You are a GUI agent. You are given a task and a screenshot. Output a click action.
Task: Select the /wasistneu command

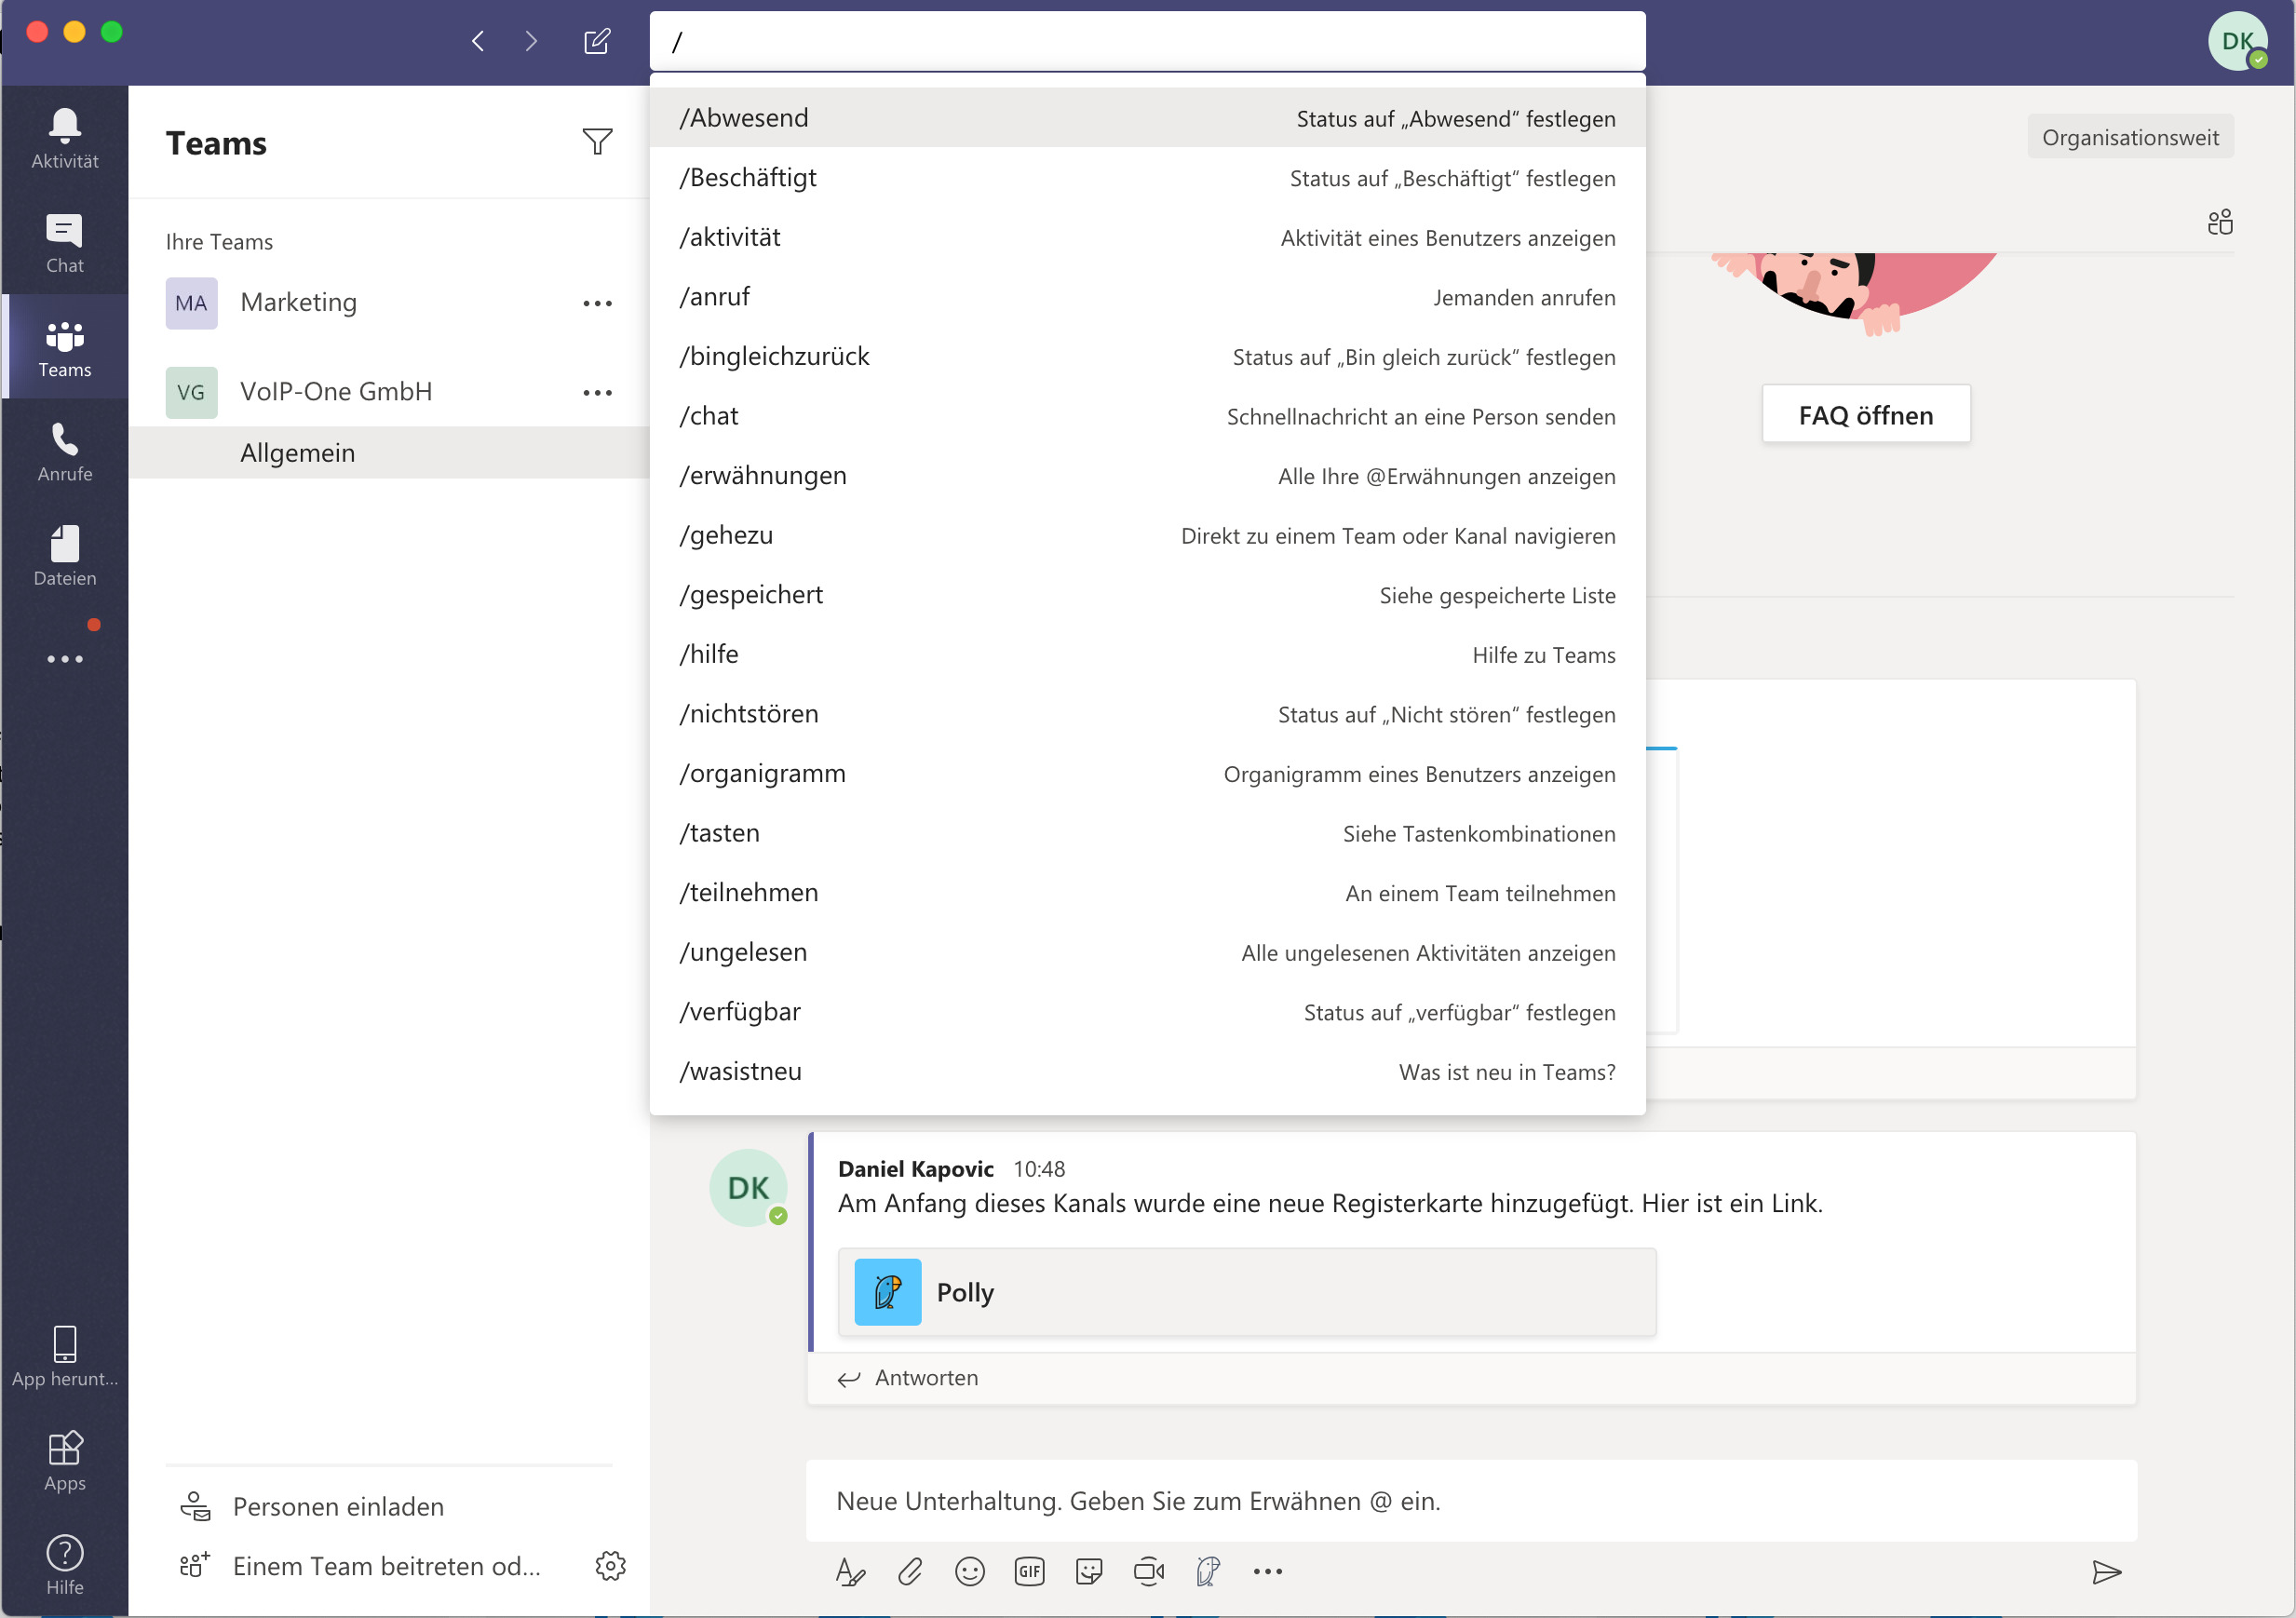click(1147, 1071)
